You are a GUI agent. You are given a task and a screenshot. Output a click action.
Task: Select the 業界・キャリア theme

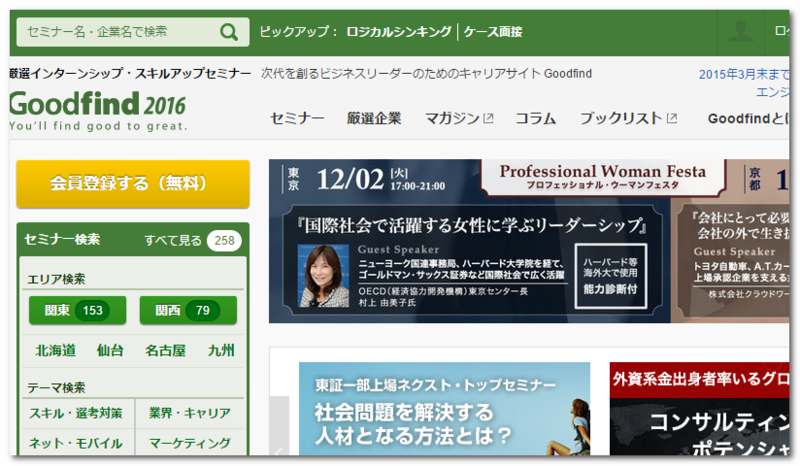[x=190, y=413]
